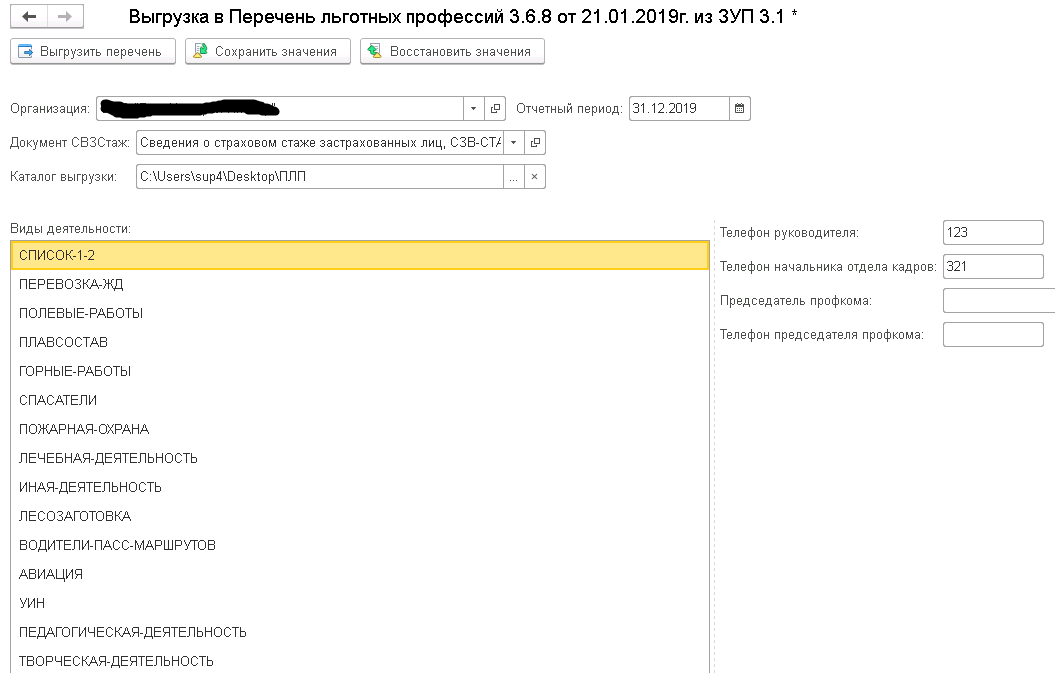Image resolution: width=1055 pixels, height=673 pixels.
Task: Click the Организация input field
Action: (x=280, y=108)
